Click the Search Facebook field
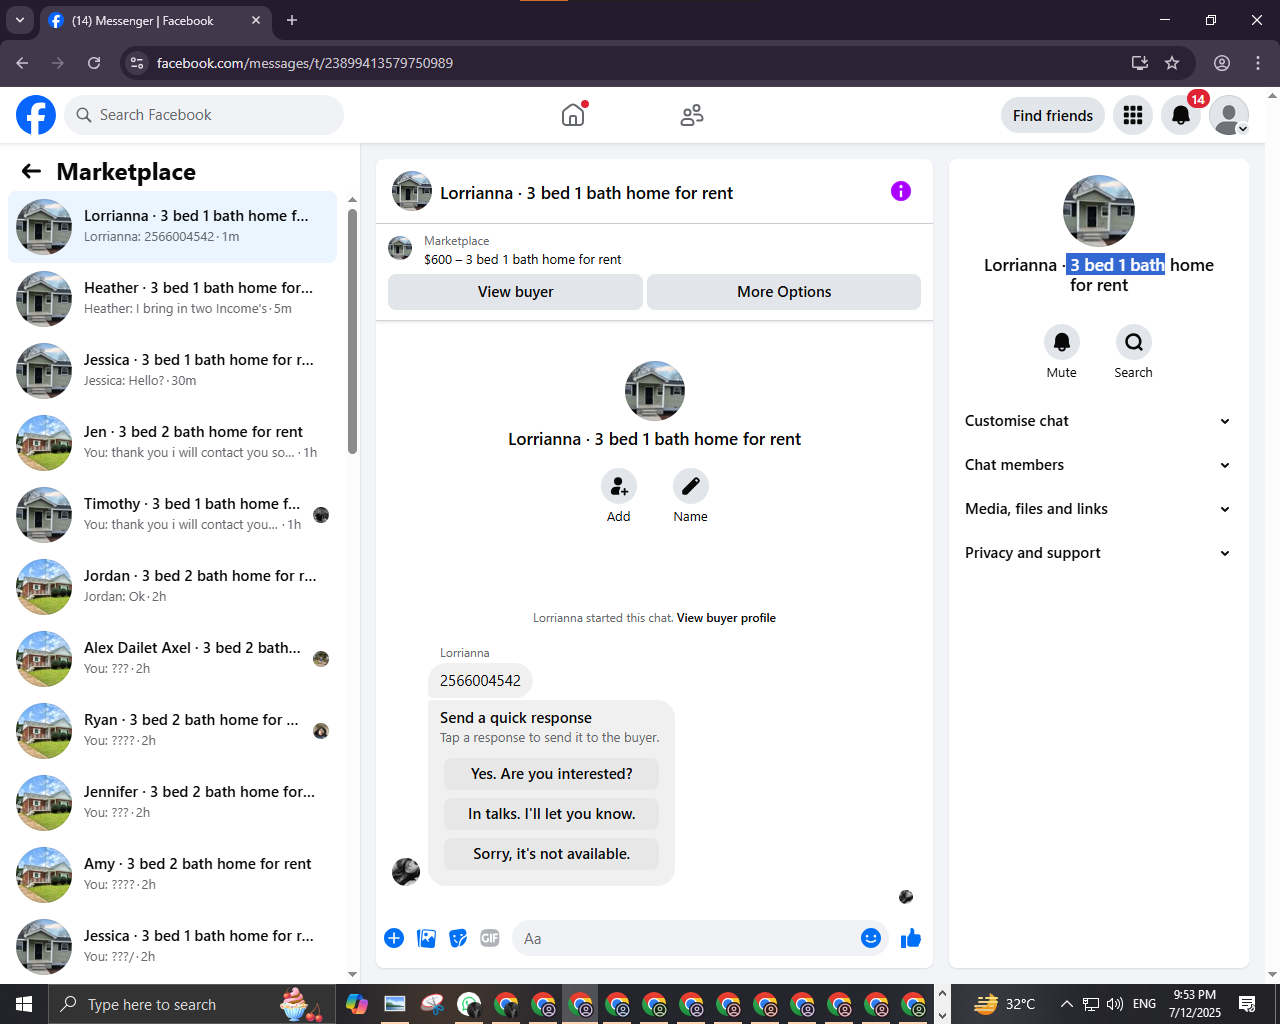Screen dimensions: 1280x1024 point(204,115)
